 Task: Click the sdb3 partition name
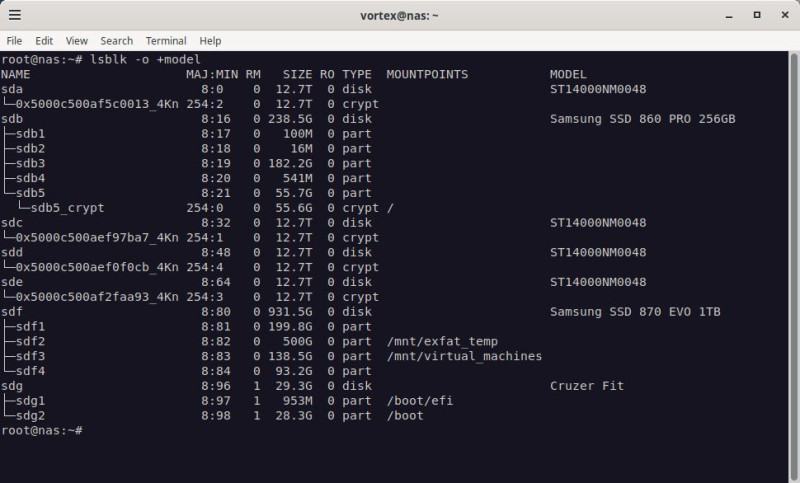[30, 163]
